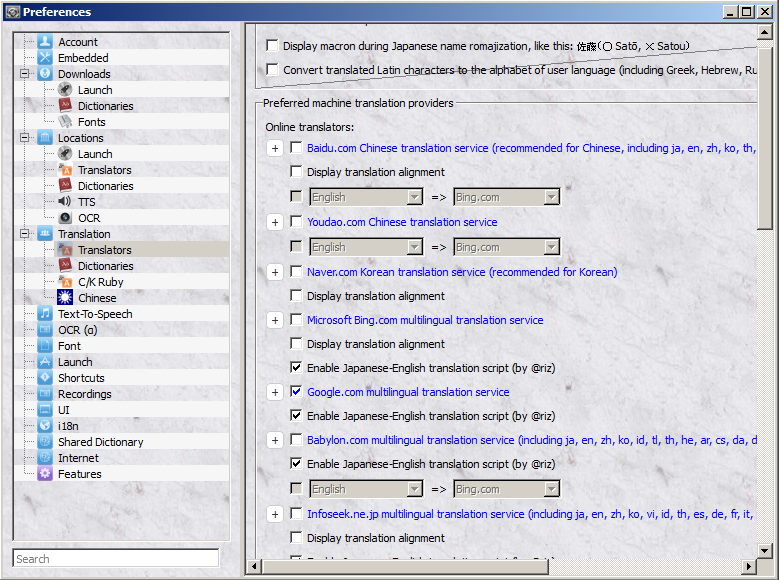Select the Downloads globe icon
Viewport: 779px width, 580px height.
45,74
